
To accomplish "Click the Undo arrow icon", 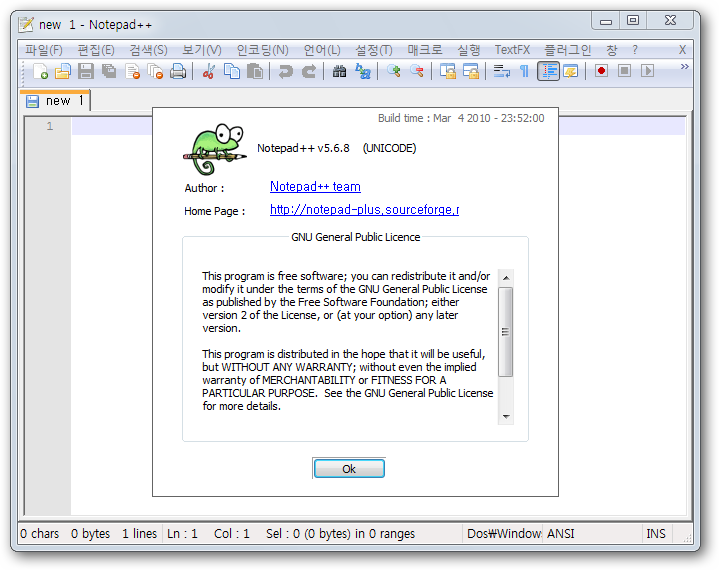I will point(286,72).
